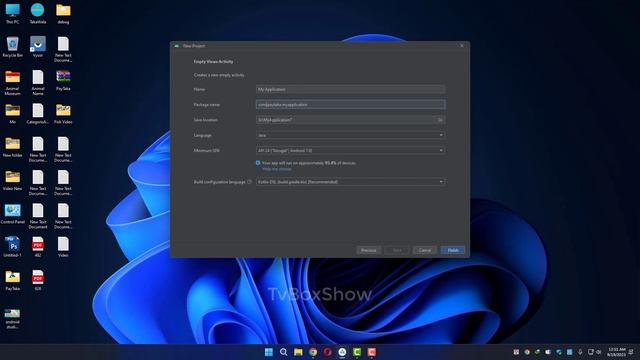Click the Package name field

tap(350, 104)
